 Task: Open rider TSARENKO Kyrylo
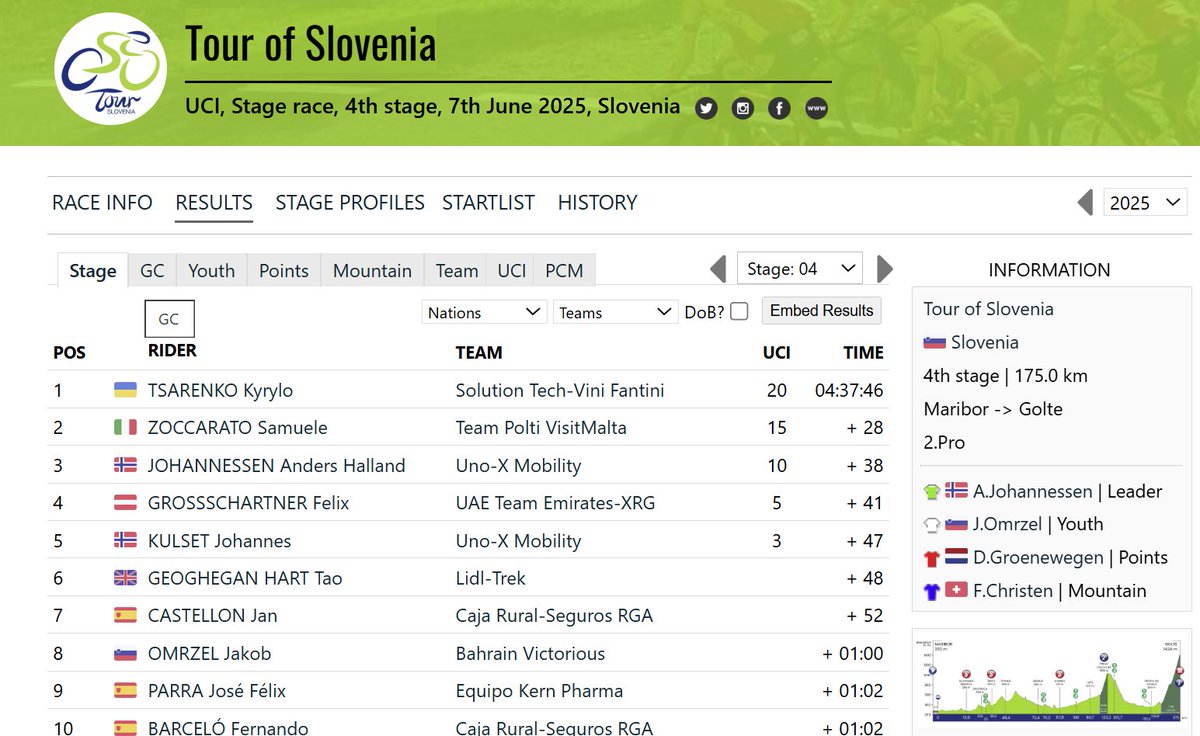point(220,390)
